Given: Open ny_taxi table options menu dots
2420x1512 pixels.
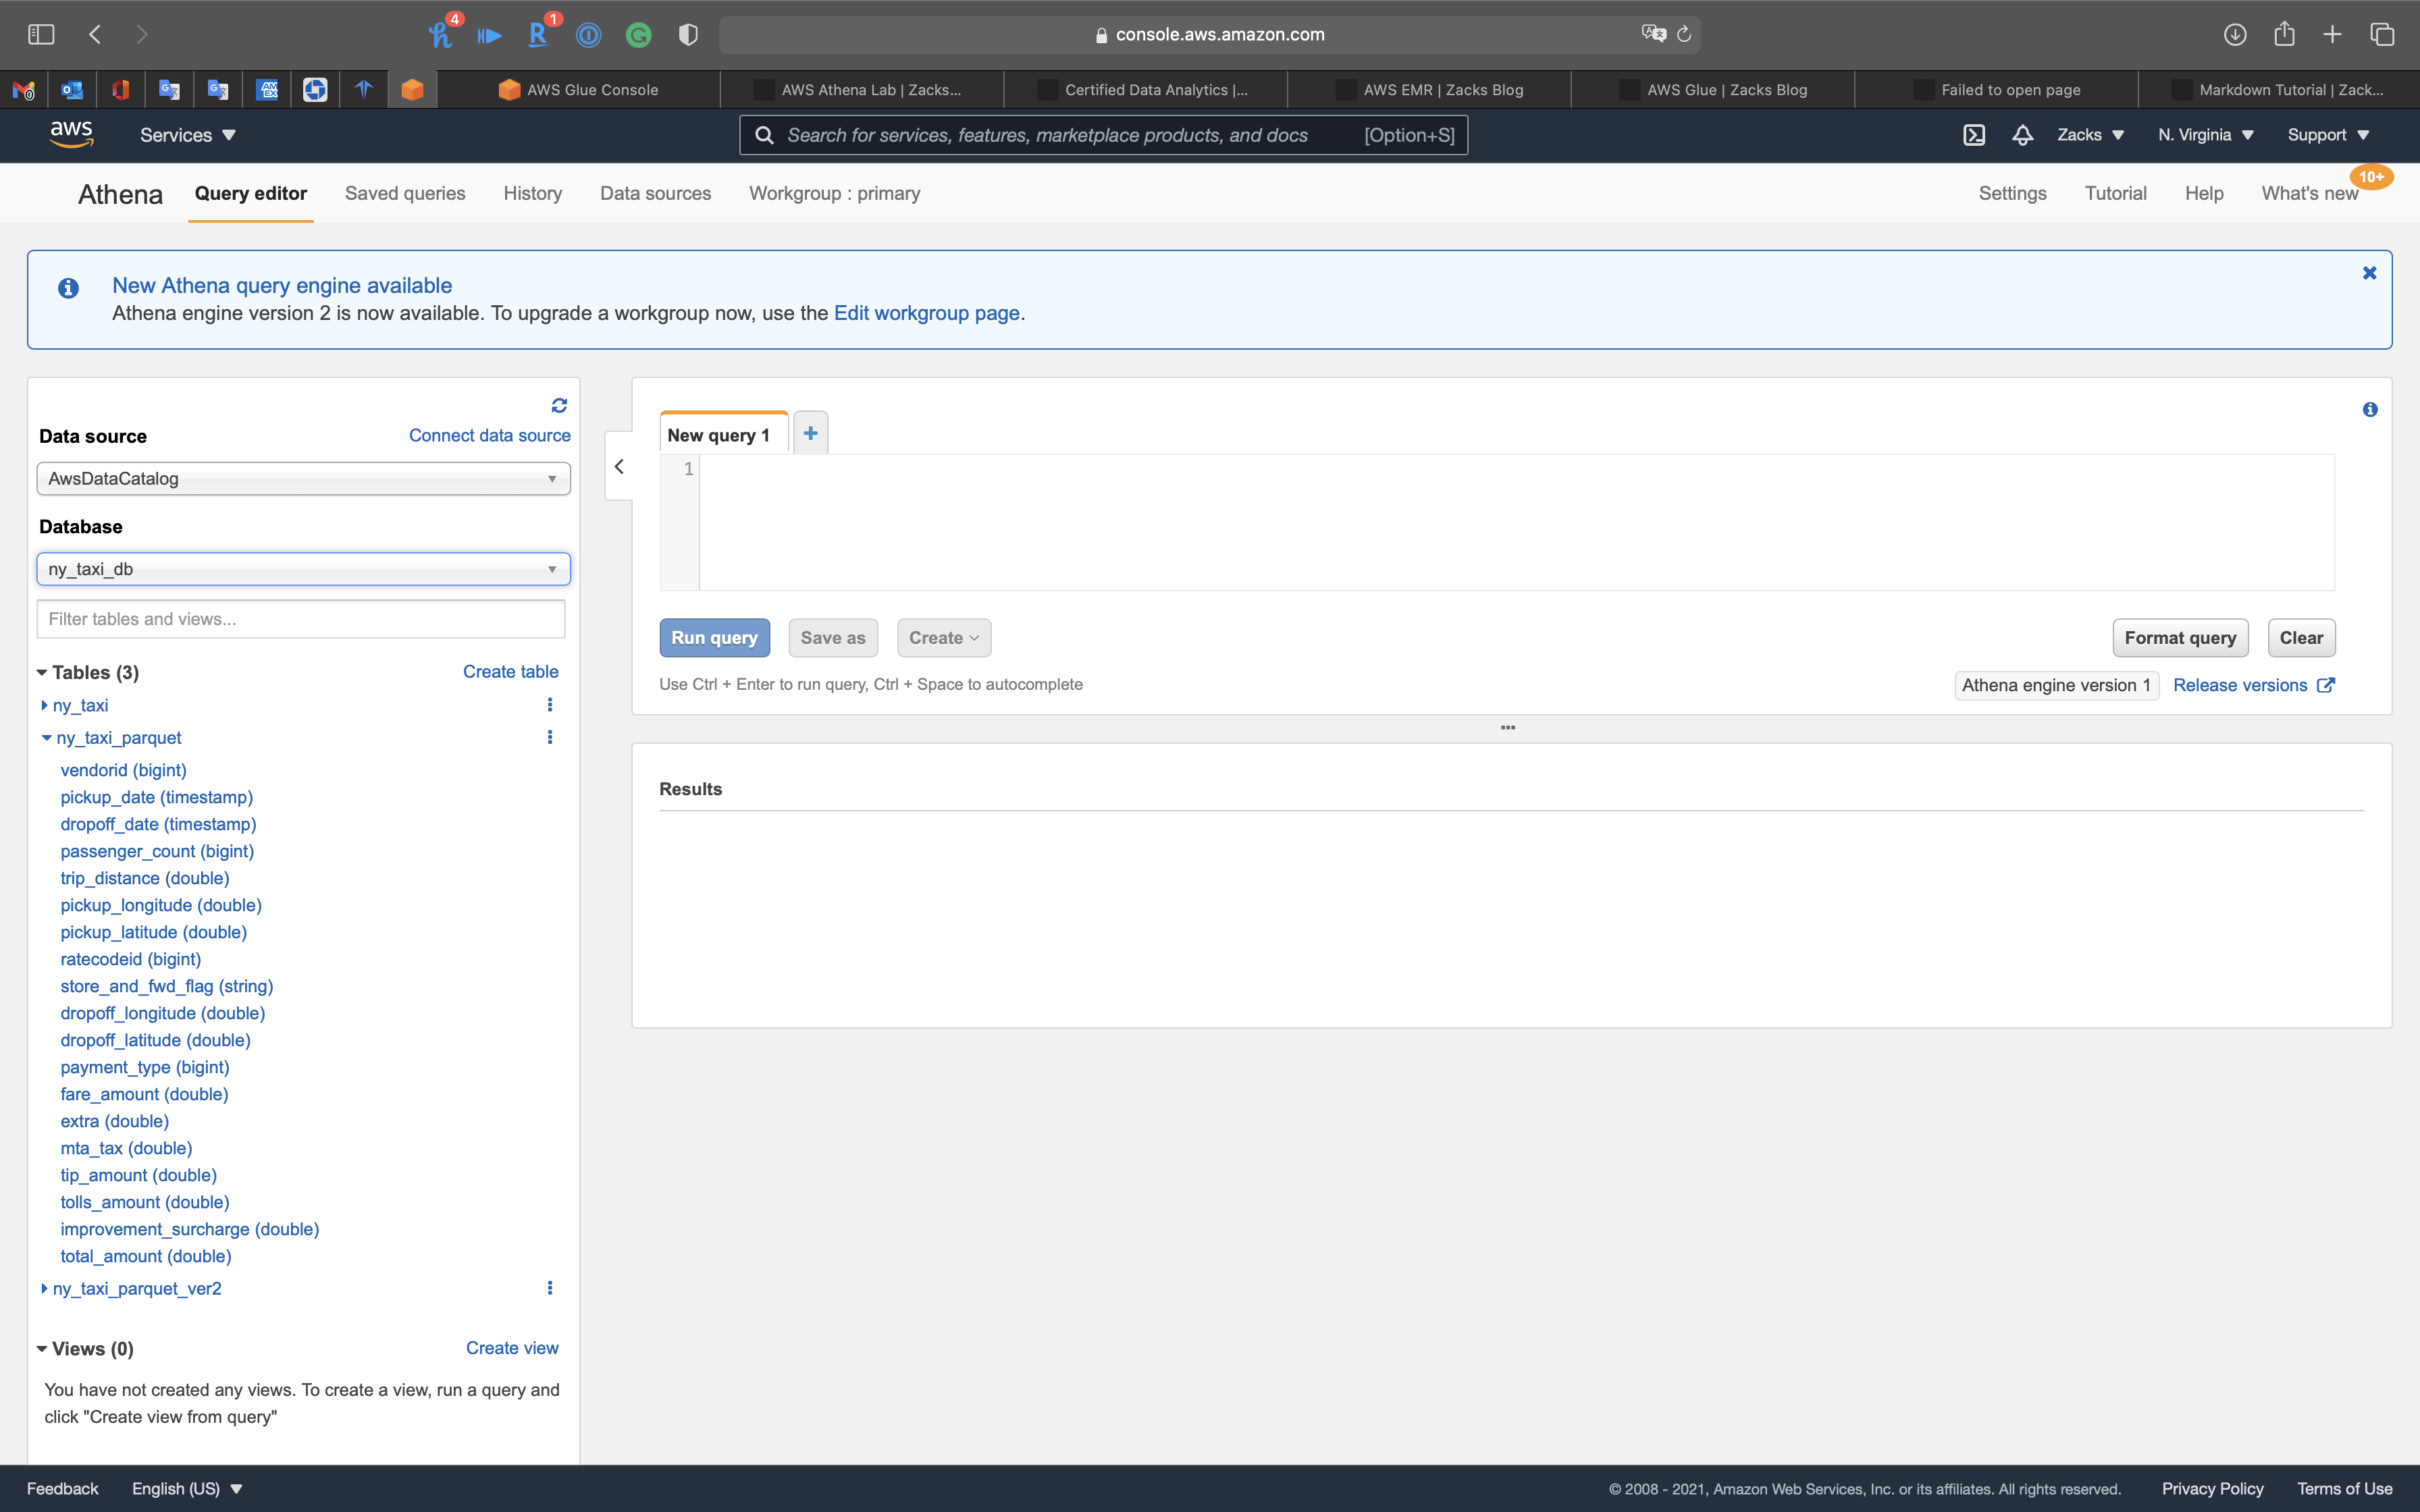Looking at the screenshot, I should 549,705.
